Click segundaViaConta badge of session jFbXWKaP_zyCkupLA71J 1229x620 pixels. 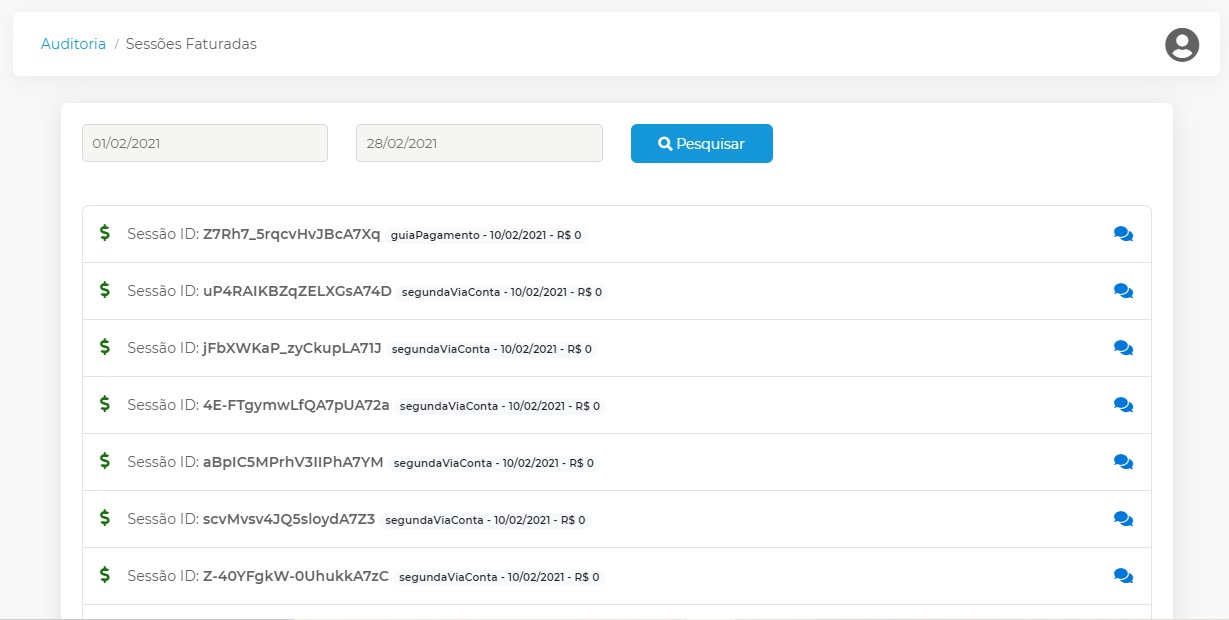point(492,349)
